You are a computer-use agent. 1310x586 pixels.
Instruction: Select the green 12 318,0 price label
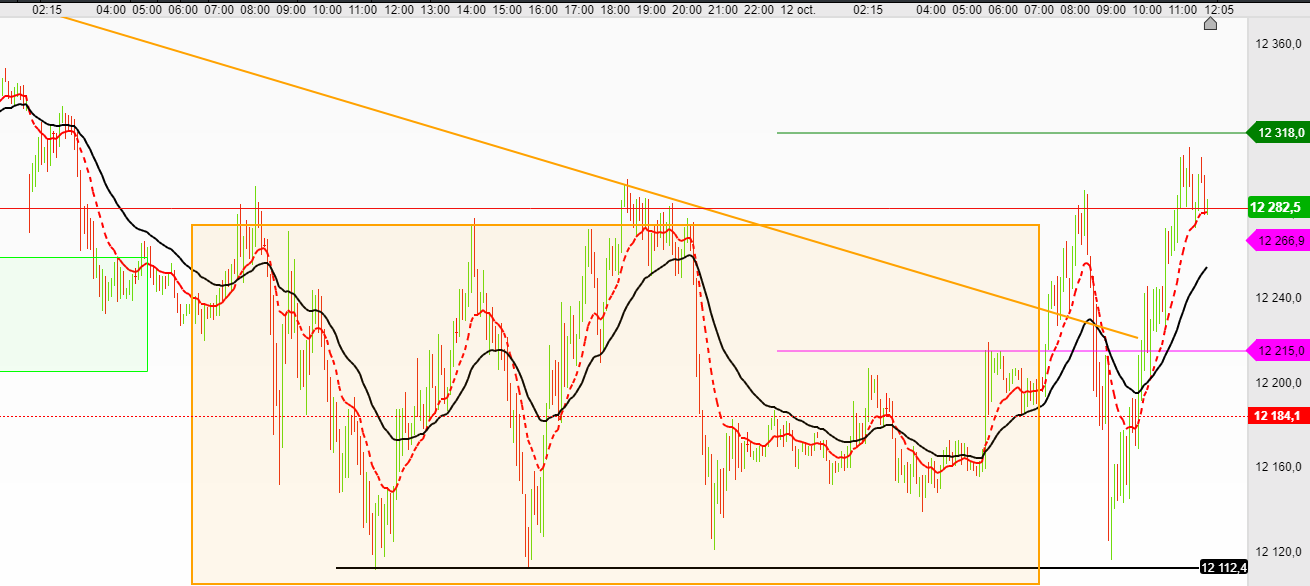click(x=1277, y=132)
